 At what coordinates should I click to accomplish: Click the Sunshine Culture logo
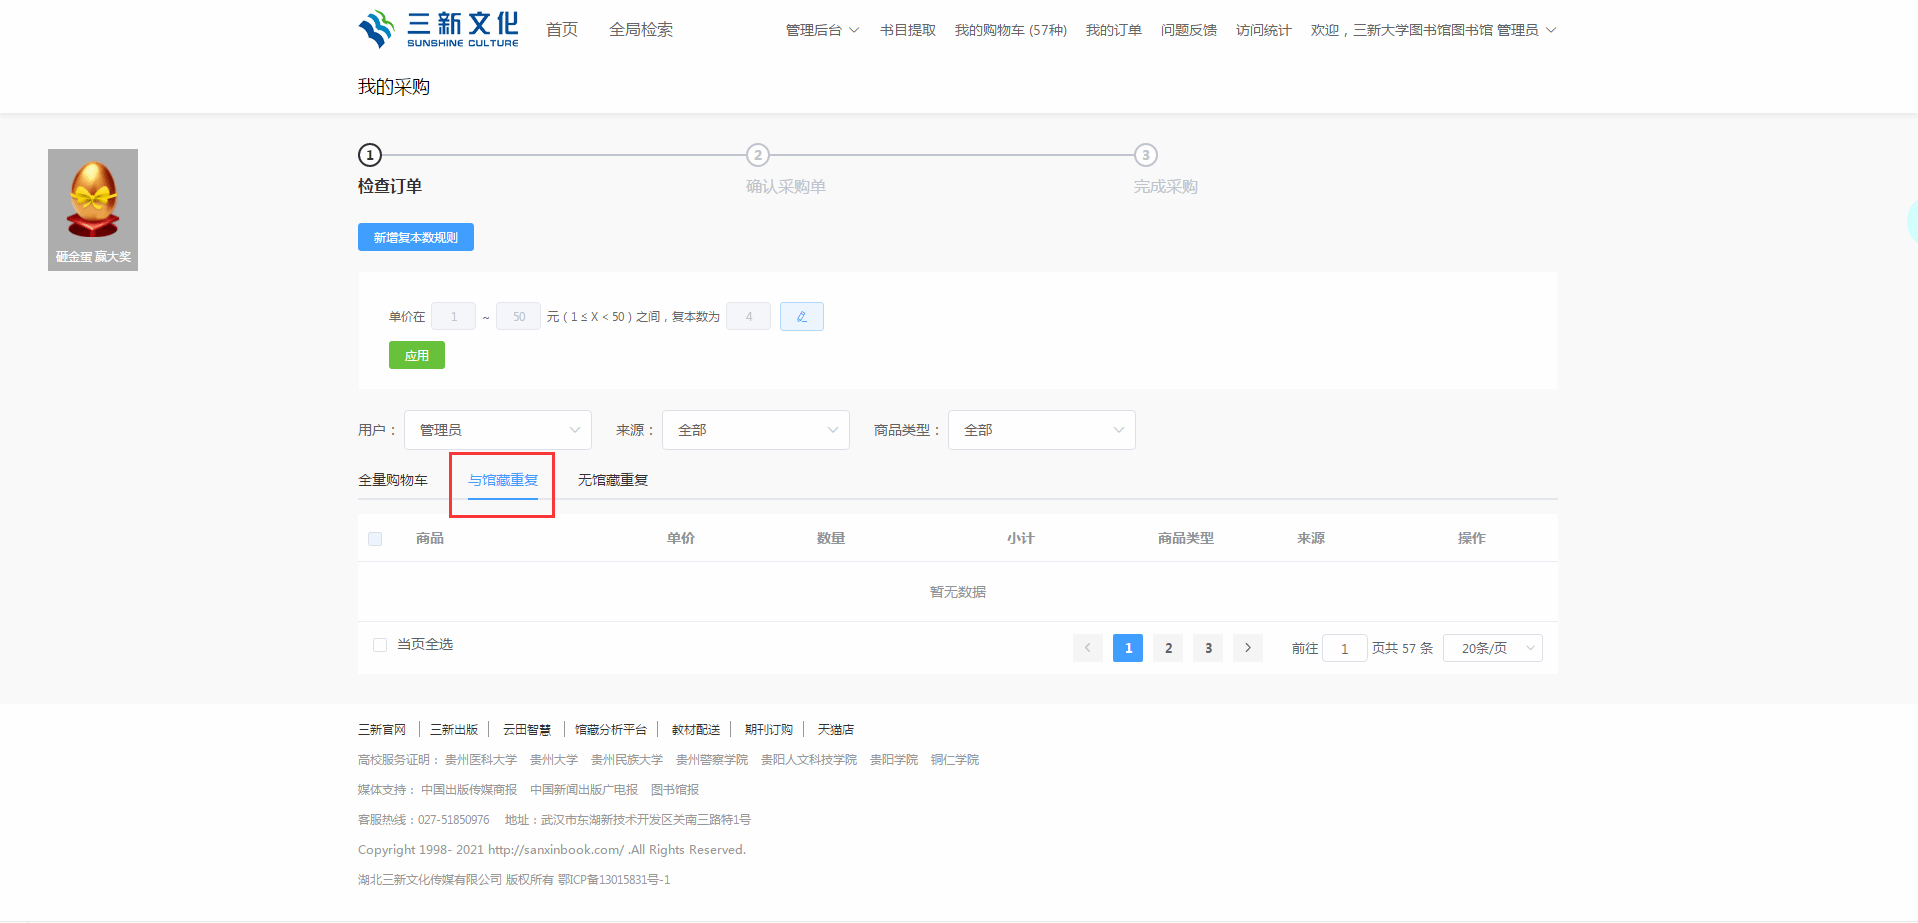438,29
